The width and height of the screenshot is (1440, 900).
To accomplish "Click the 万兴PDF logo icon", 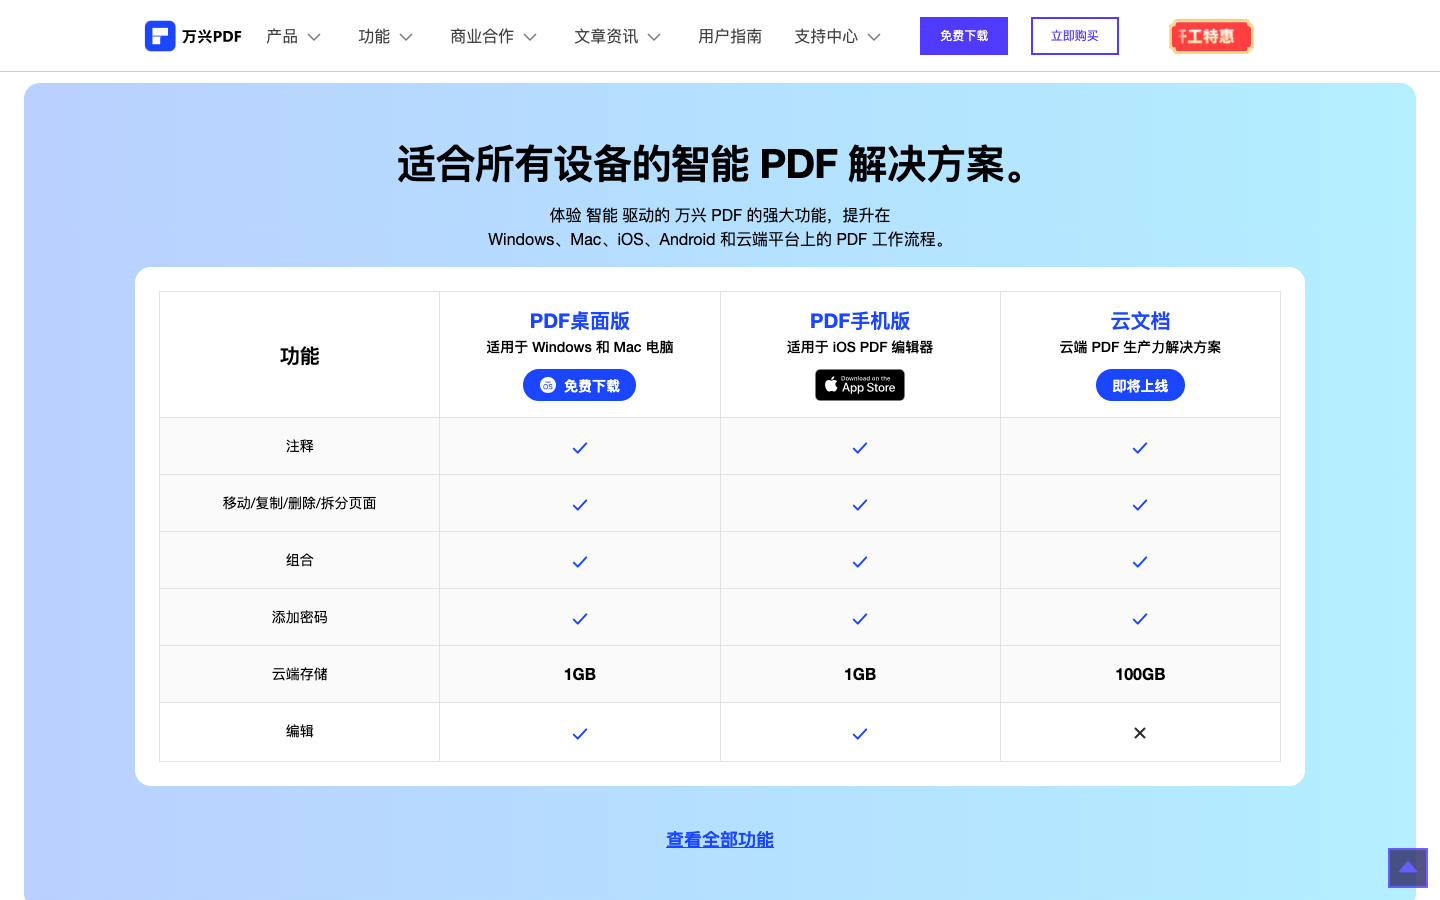I will [x=161, y=35].
